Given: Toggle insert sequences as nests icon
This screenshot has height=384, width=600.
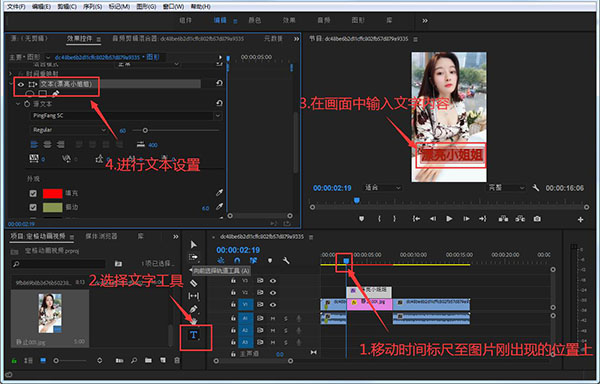Looking at the screenshot, I should [x=221, y=260].
